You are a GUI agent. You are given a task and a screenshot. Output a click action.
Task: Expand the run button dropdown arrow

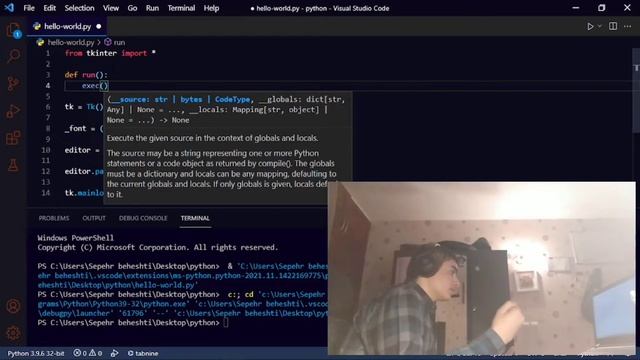click(x=600, y=27)
